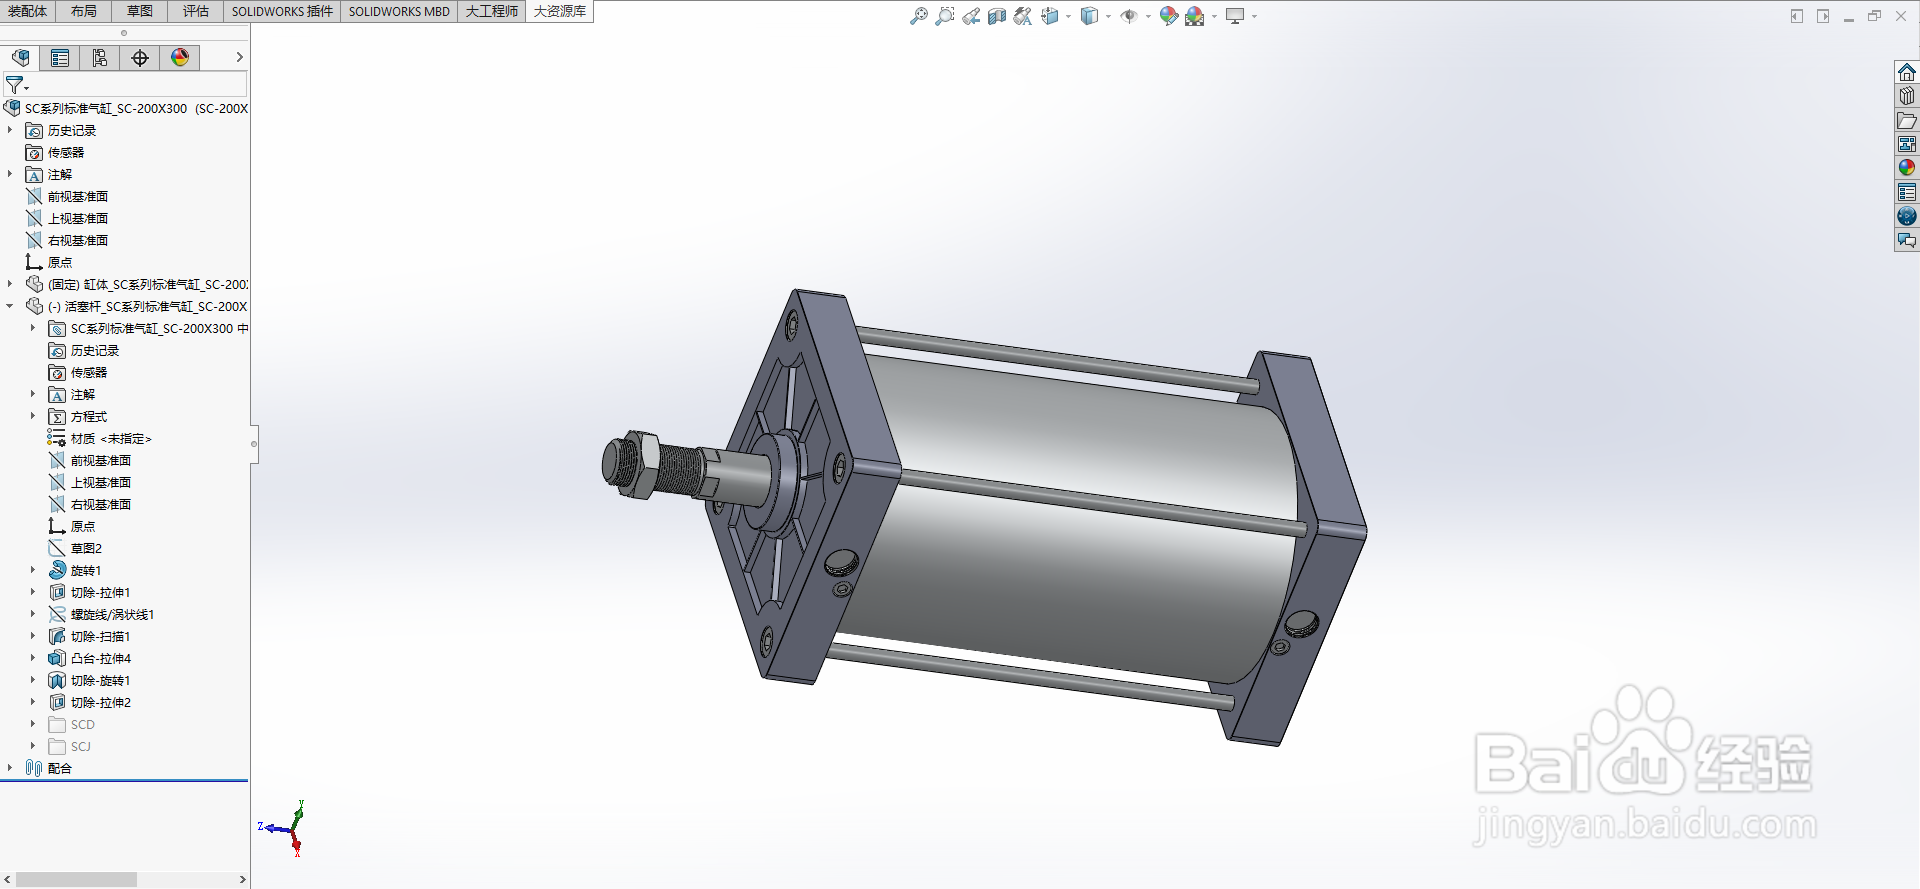The height and width of the screenshot is (889, 1920).
Task: Expand the 配合 mates folder
Action: pos(10,768)
